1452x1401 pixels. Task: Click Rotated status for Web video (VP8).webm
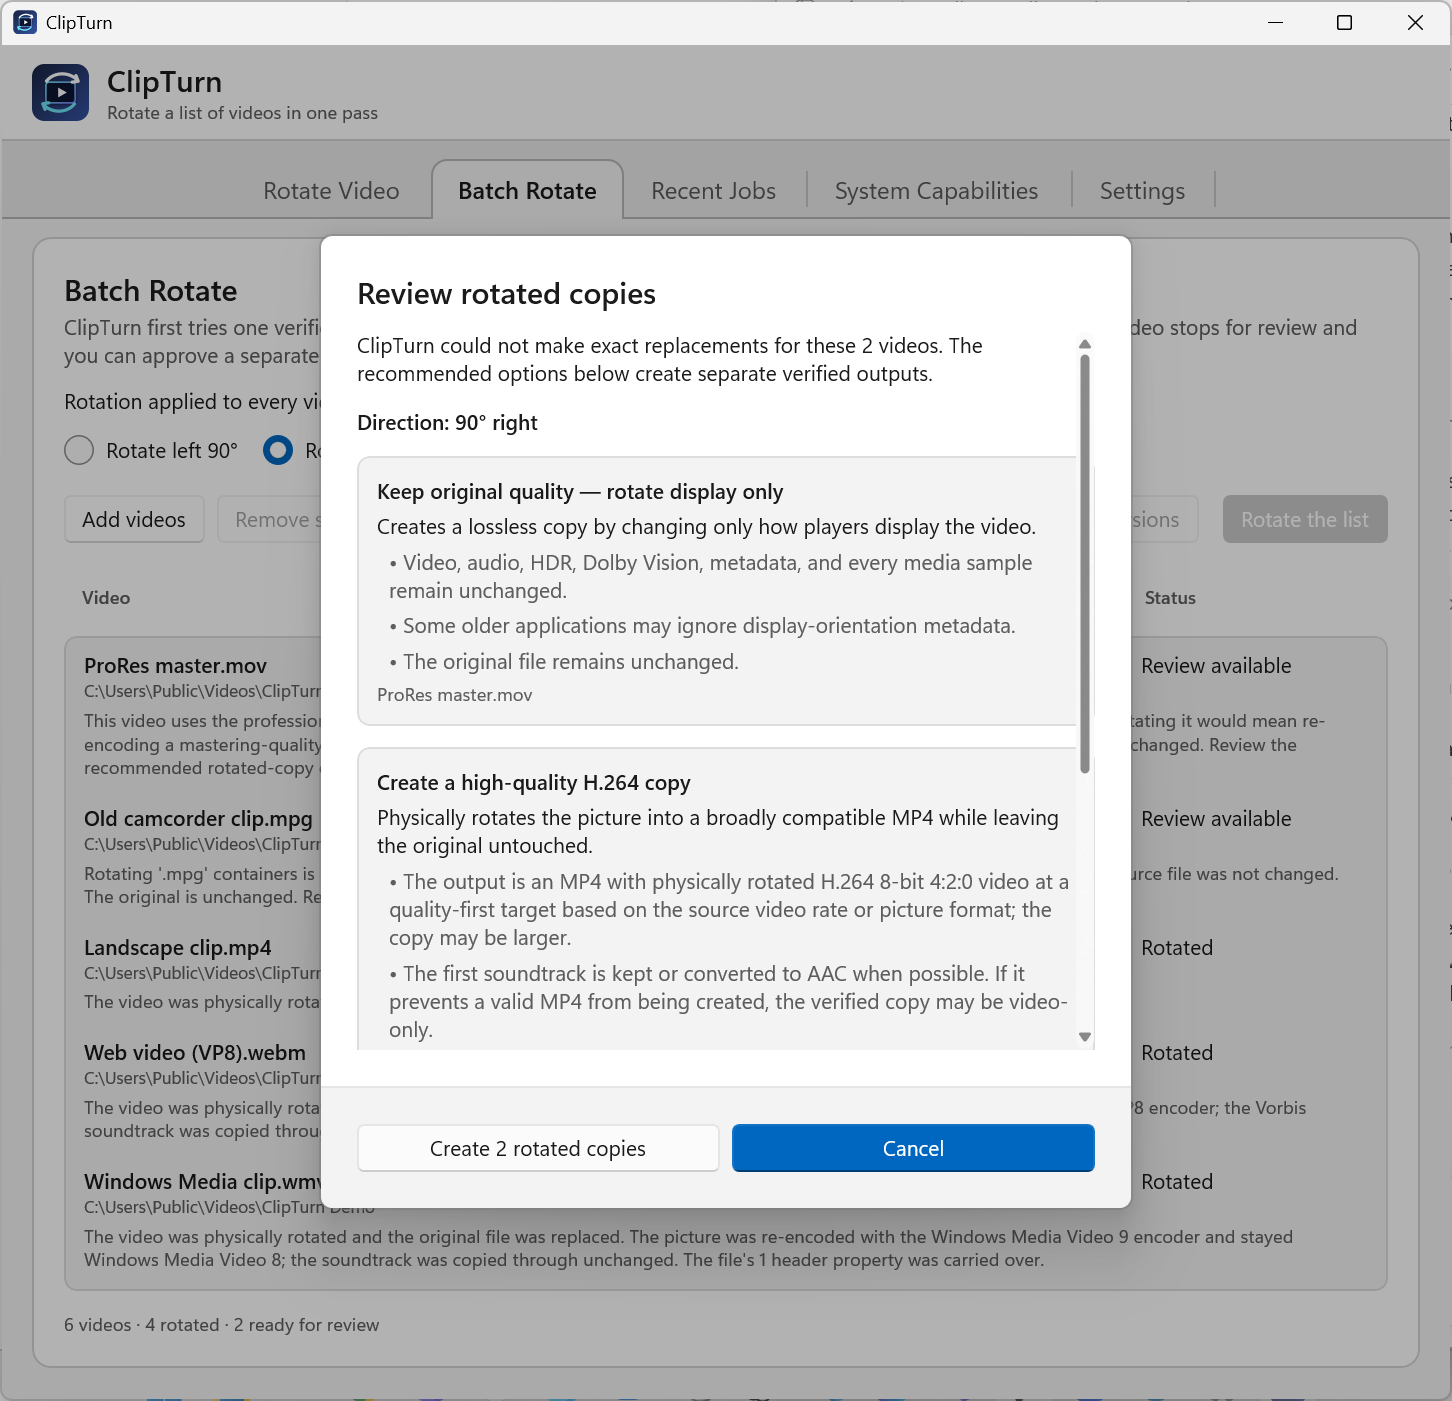(1177, 1052)
